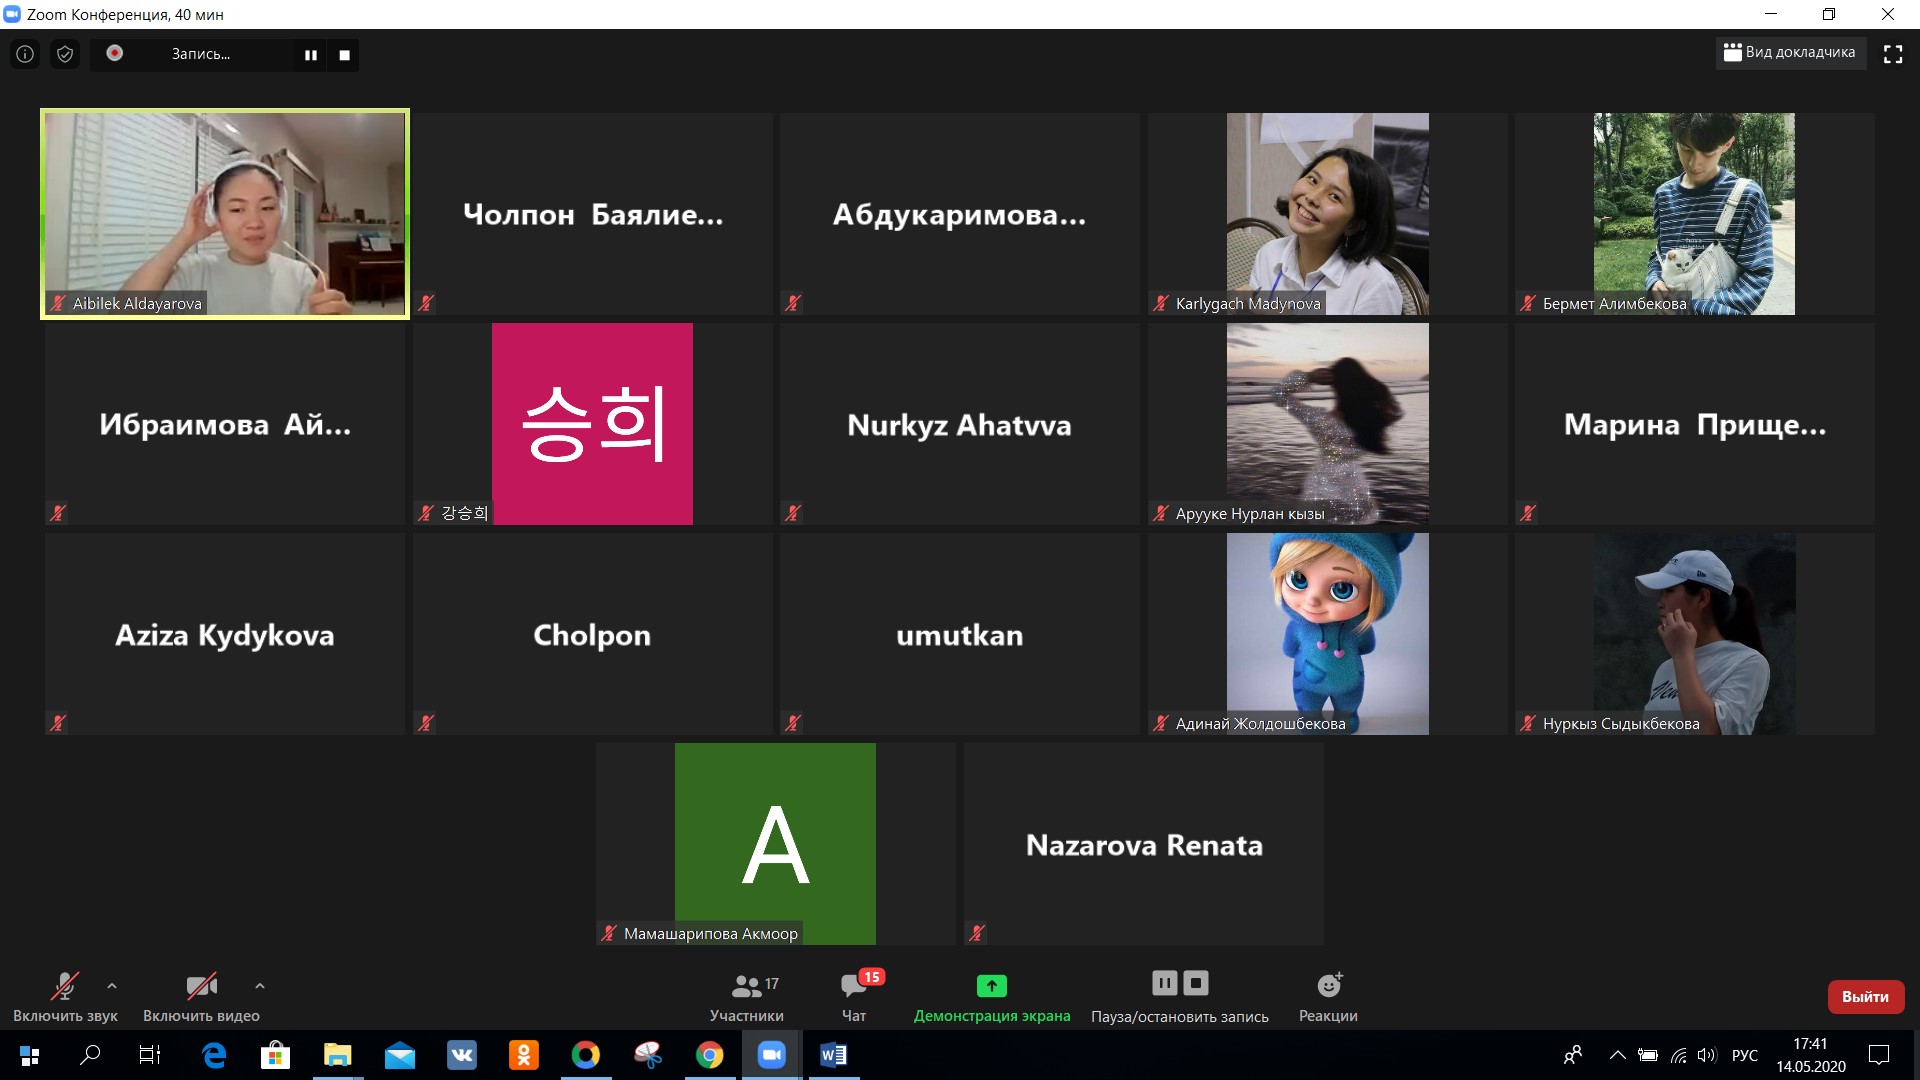Turn on camera with Включить видео

click(x=201, y=997)
